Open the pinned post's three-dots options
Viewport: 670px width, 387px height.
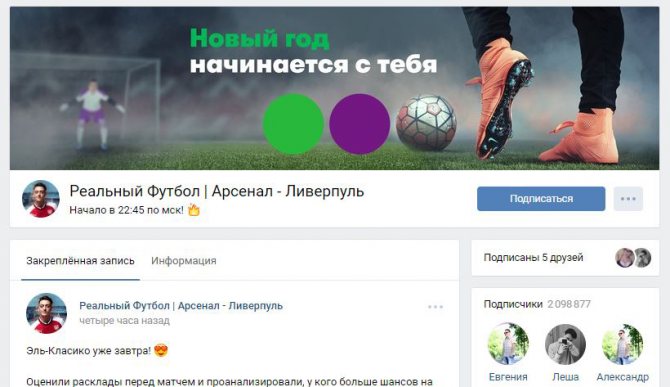point(435,307)
